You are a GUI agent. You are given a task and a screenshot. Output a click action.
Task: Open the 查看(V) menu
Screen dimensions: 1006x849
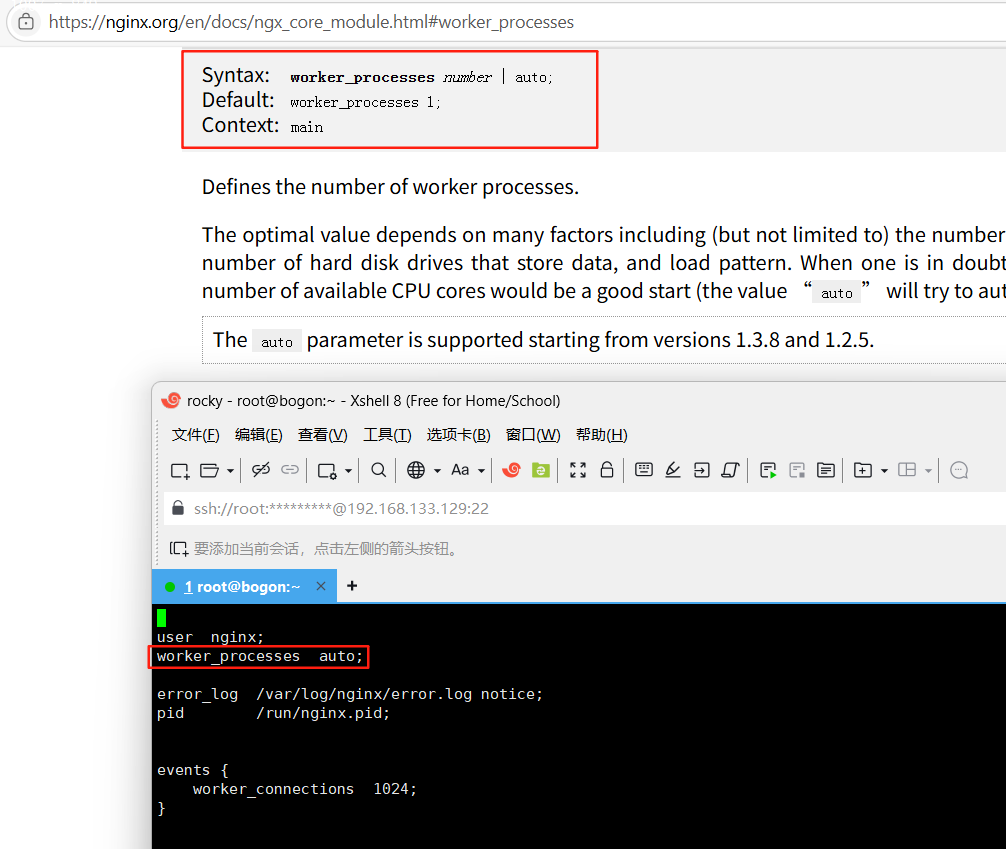[323, 435]
